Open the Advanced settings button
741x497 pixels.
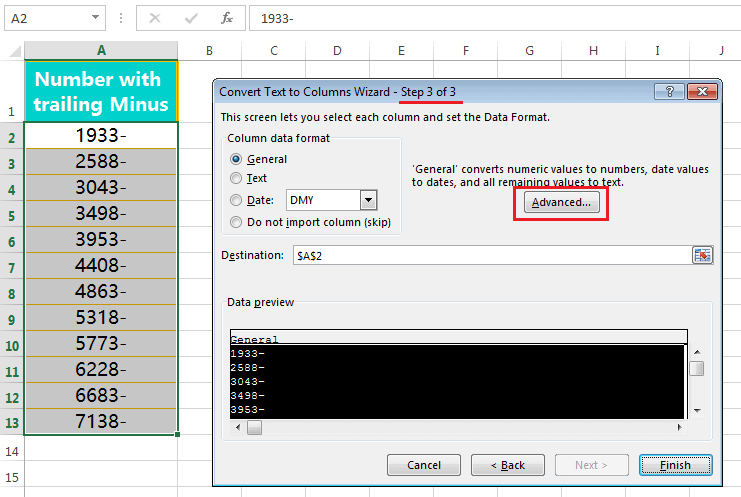coord(561,202)
